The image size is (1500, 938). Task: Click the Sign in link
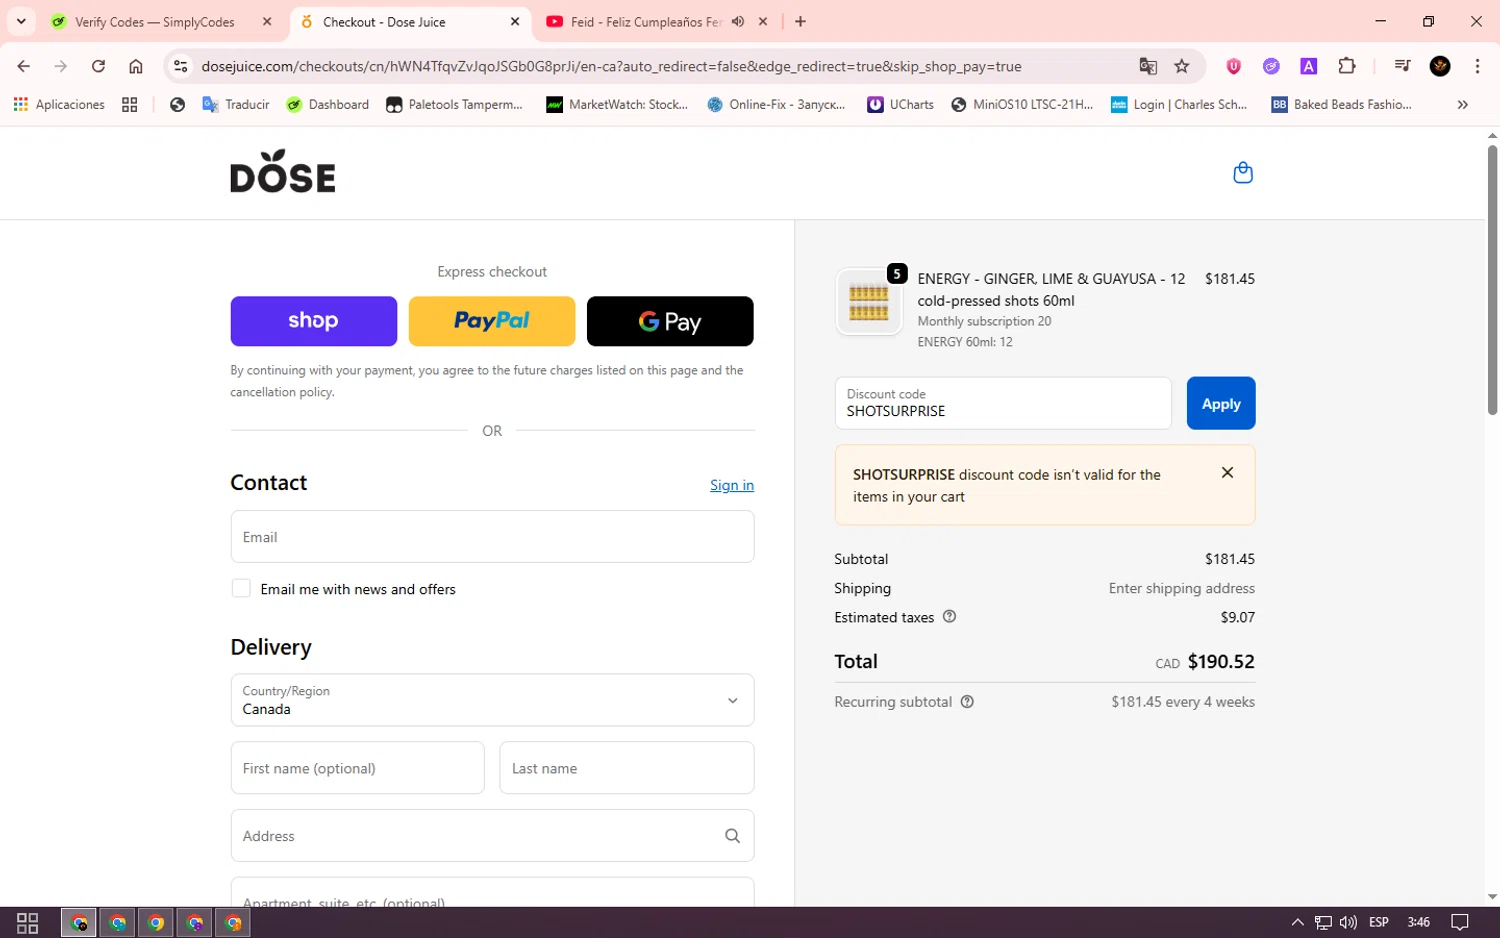click(x=732, y=485)
